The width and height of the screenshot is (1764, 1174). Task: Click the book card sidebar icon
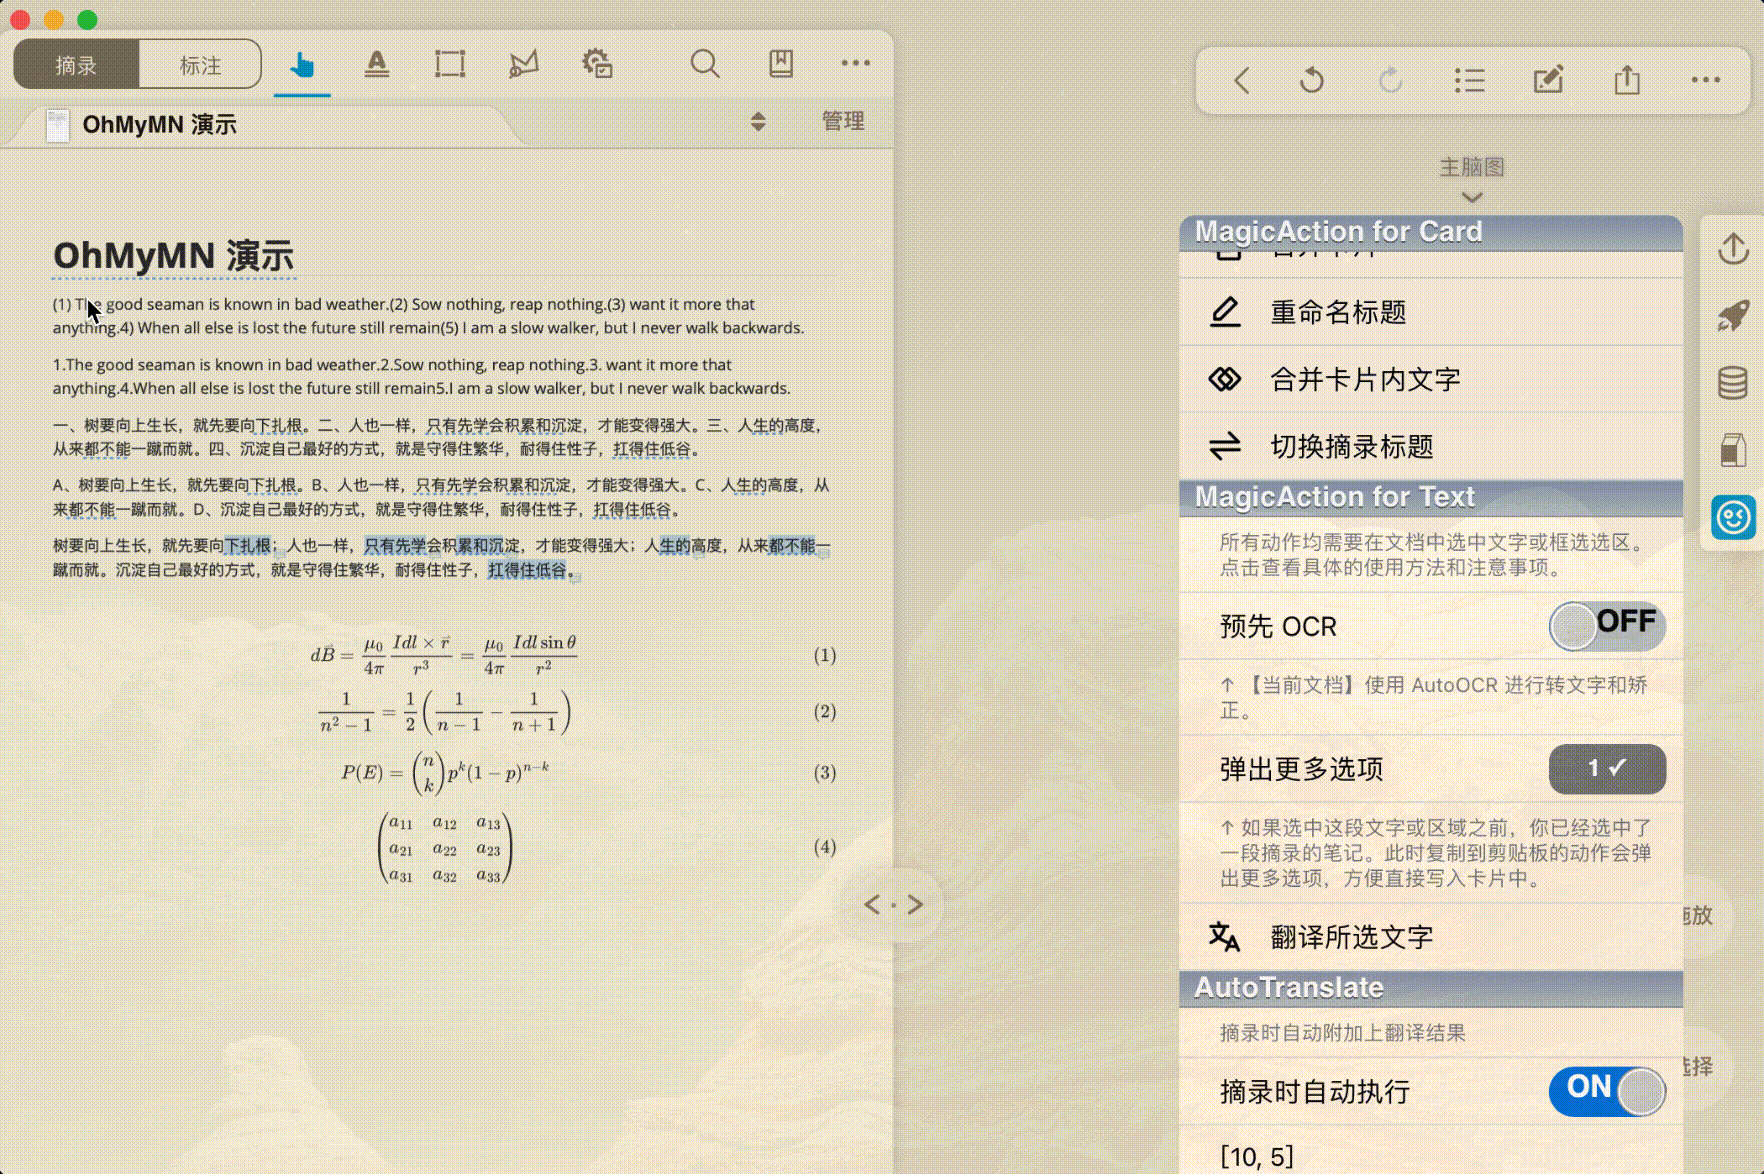click(x=1733, y=450)
